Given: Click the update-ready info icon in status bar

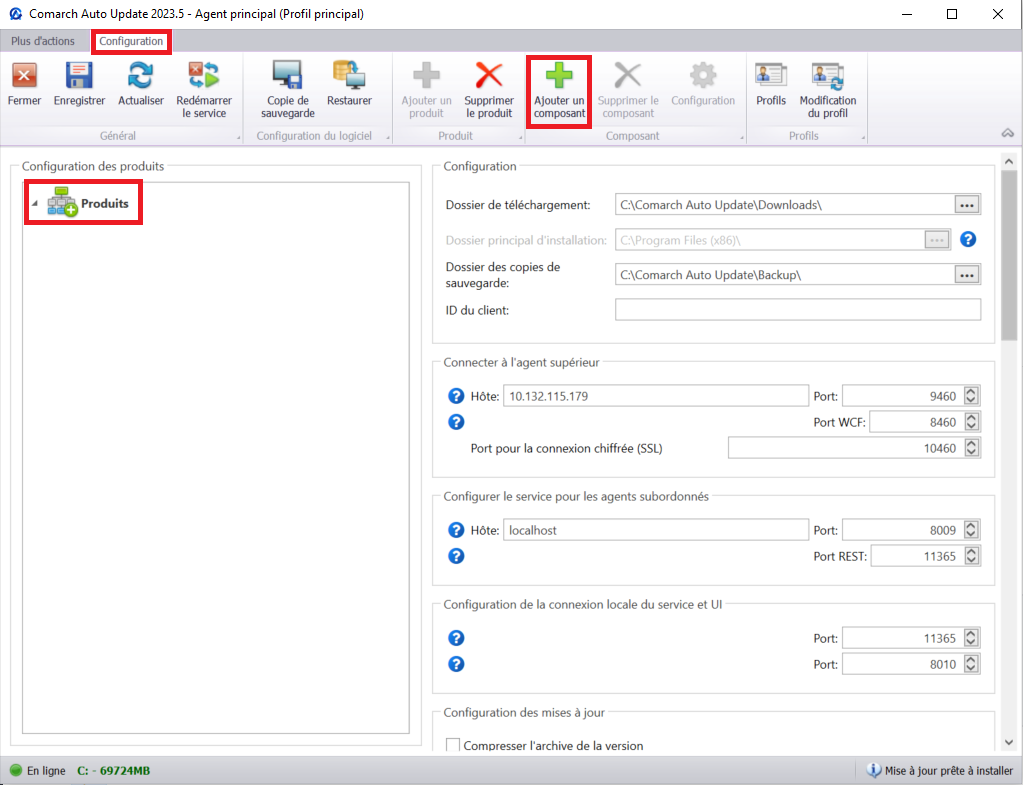Looking at the screenshot, I should (873, 771).
